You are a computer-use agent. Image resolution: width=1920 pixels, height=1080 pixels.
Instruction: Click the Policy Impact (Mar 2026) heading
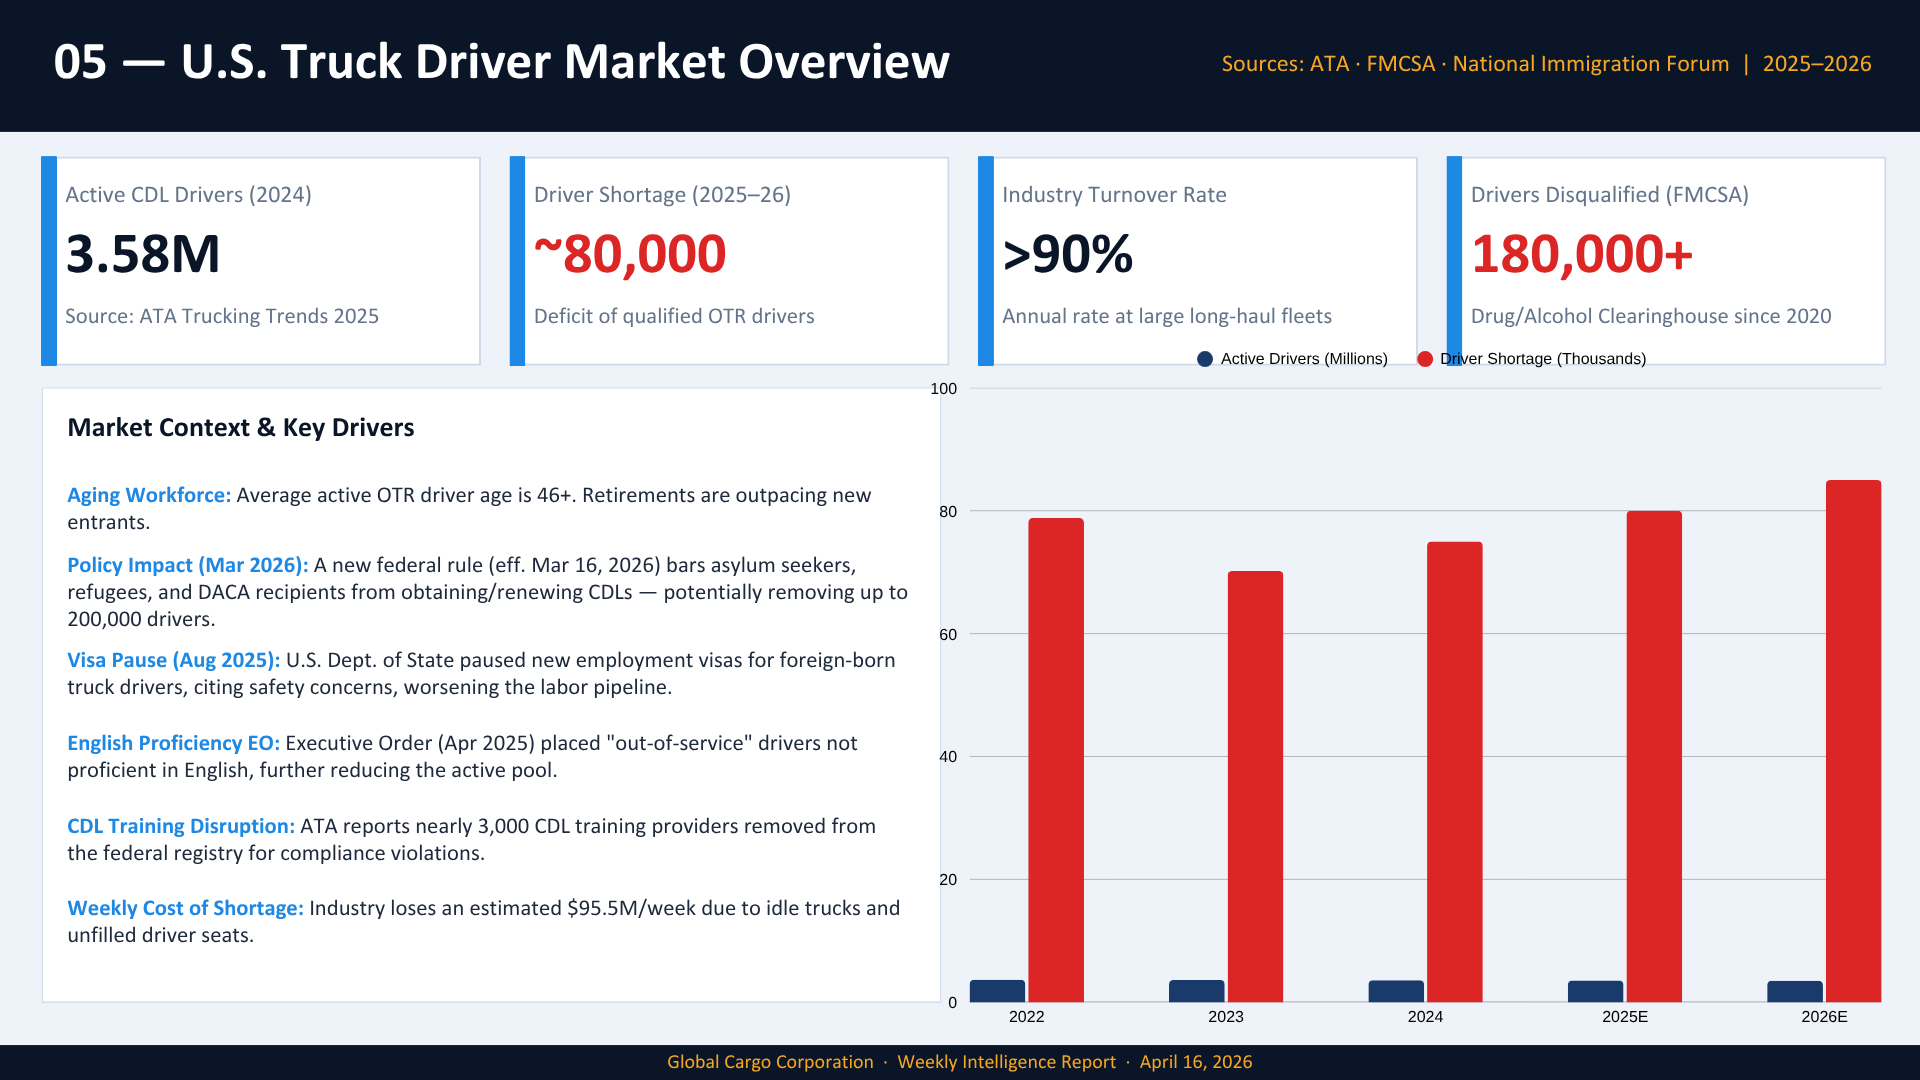coord(188,565)
